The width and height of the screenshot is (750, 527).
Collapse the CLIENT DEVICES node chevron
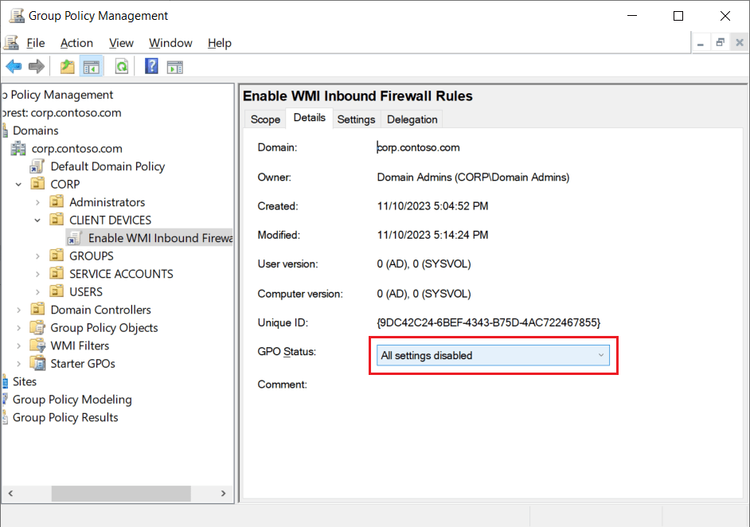pos(37,220)
